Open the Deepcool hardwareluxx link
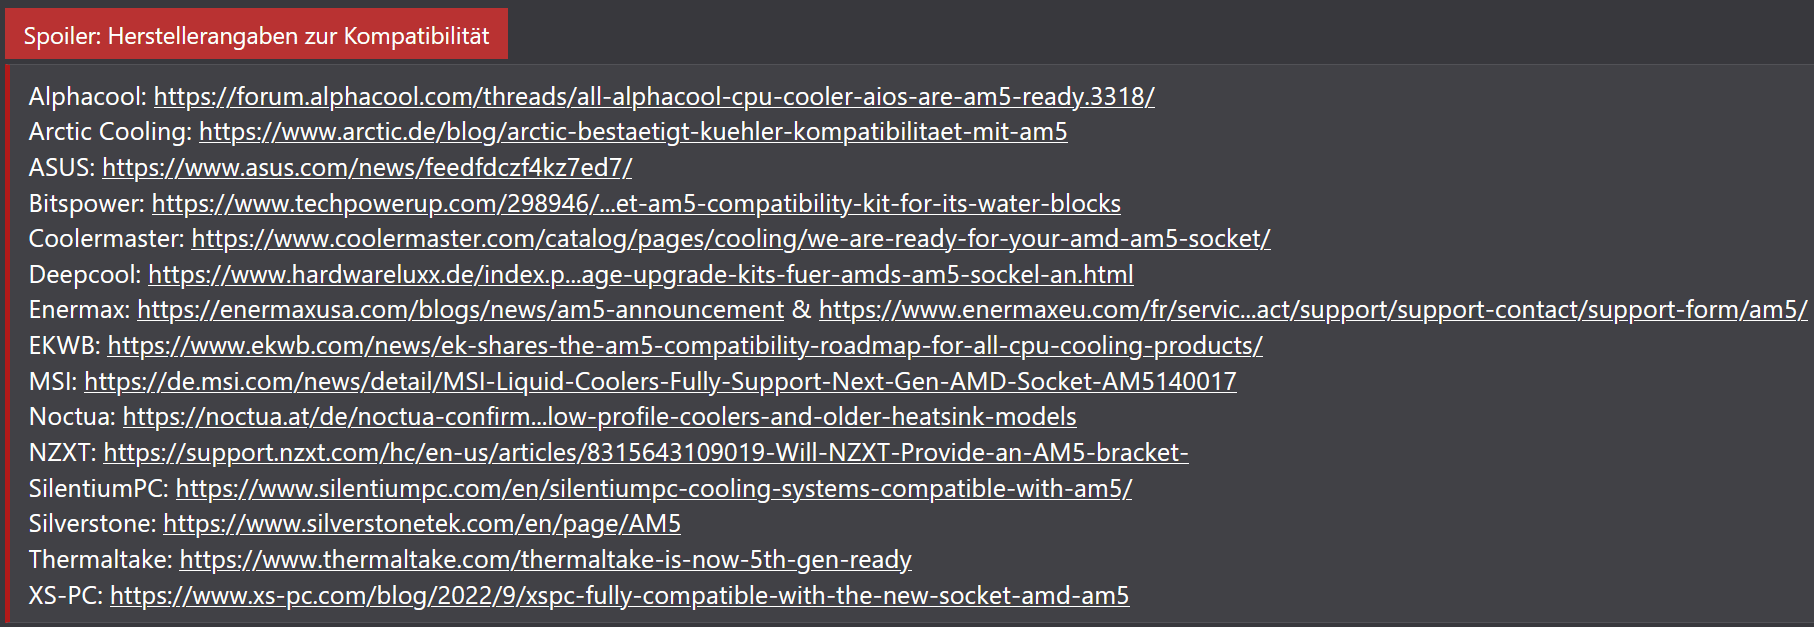 click(x=641, y=274)
